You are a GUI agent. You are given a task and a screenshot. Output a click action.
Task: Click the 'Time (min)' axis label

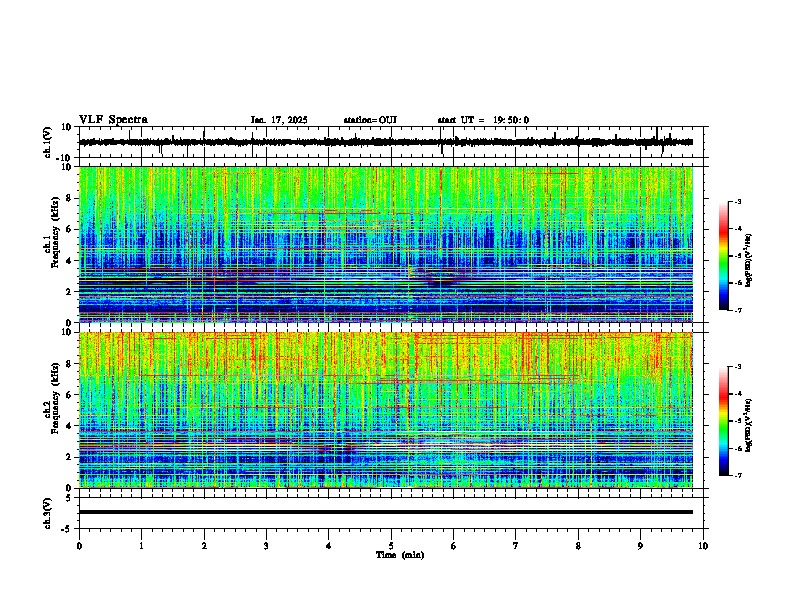point(400,555)
